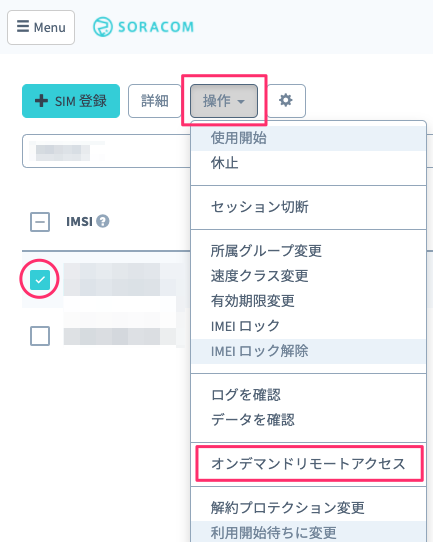
Task: Click the SIM 登録 button
Action: point(71,101)
